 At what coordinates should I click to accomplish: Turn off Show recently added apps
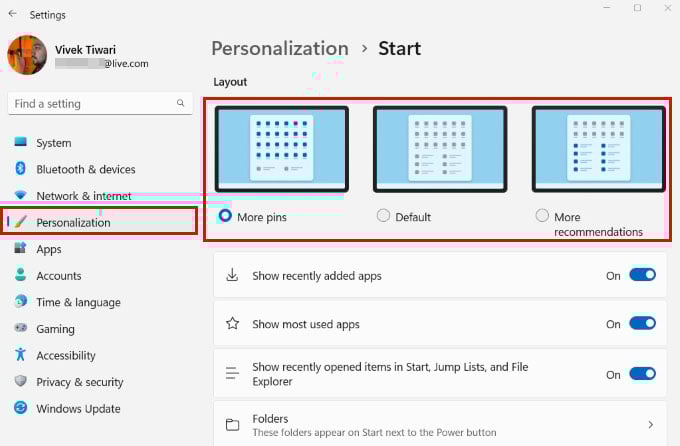point(642,275)
